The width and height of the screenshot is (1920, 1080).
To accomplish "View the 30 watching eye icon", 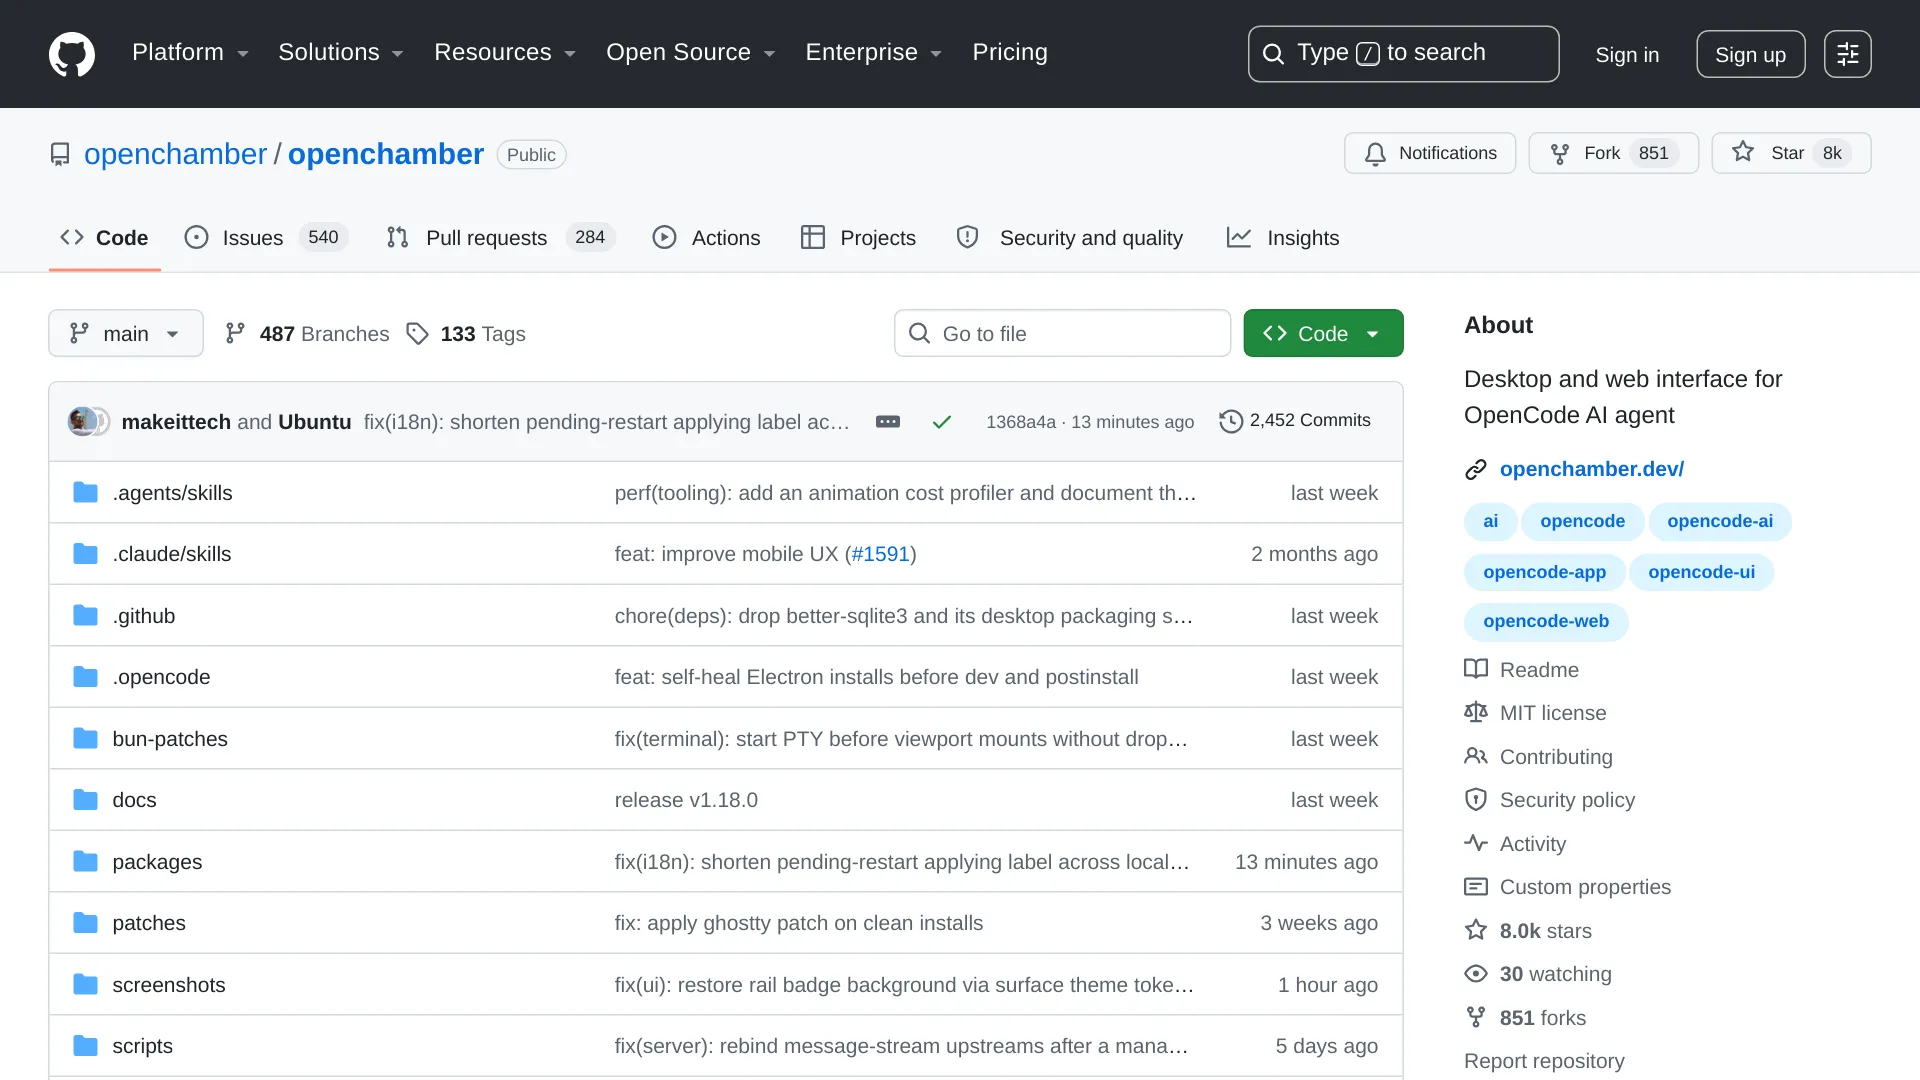I will tap(1476, 974).
